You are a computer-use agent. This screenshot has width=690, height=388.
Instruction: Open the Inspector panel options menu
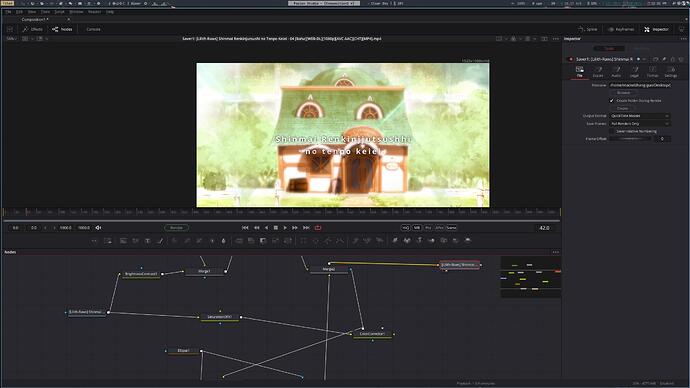pos(683,39)
